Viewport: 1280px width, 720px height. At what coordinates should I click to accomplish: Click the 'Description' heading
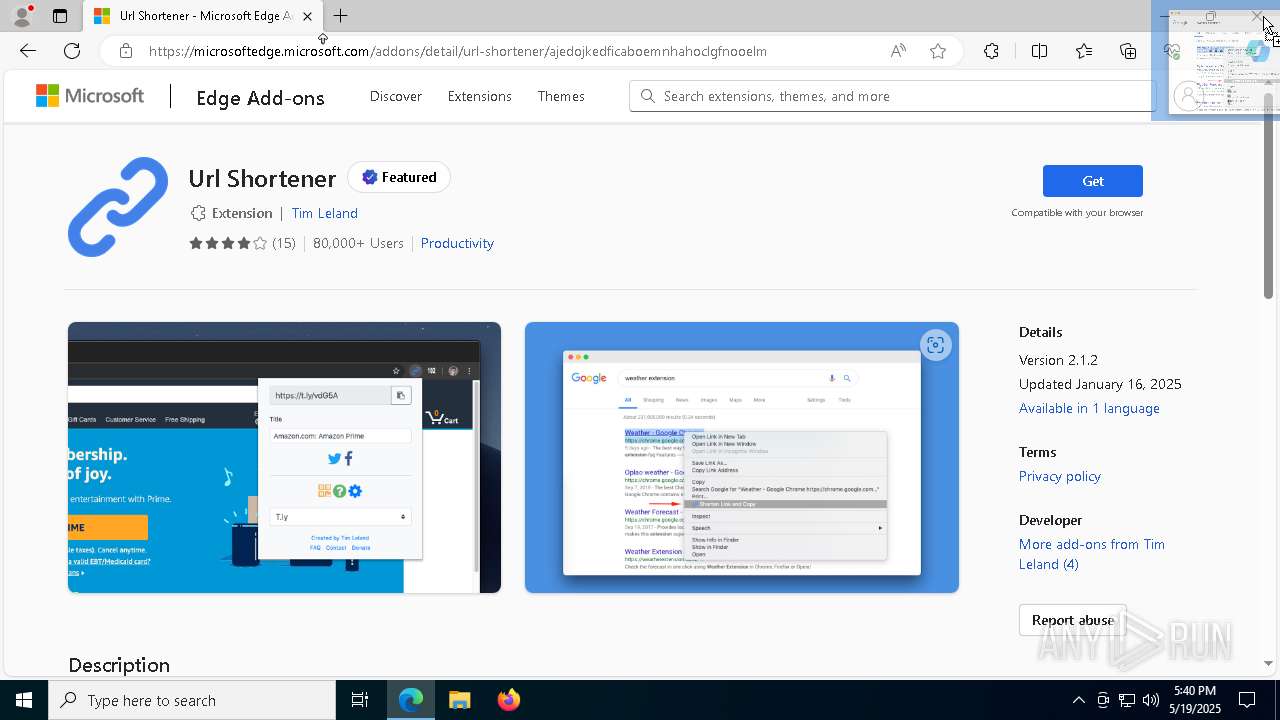(119, 665)
